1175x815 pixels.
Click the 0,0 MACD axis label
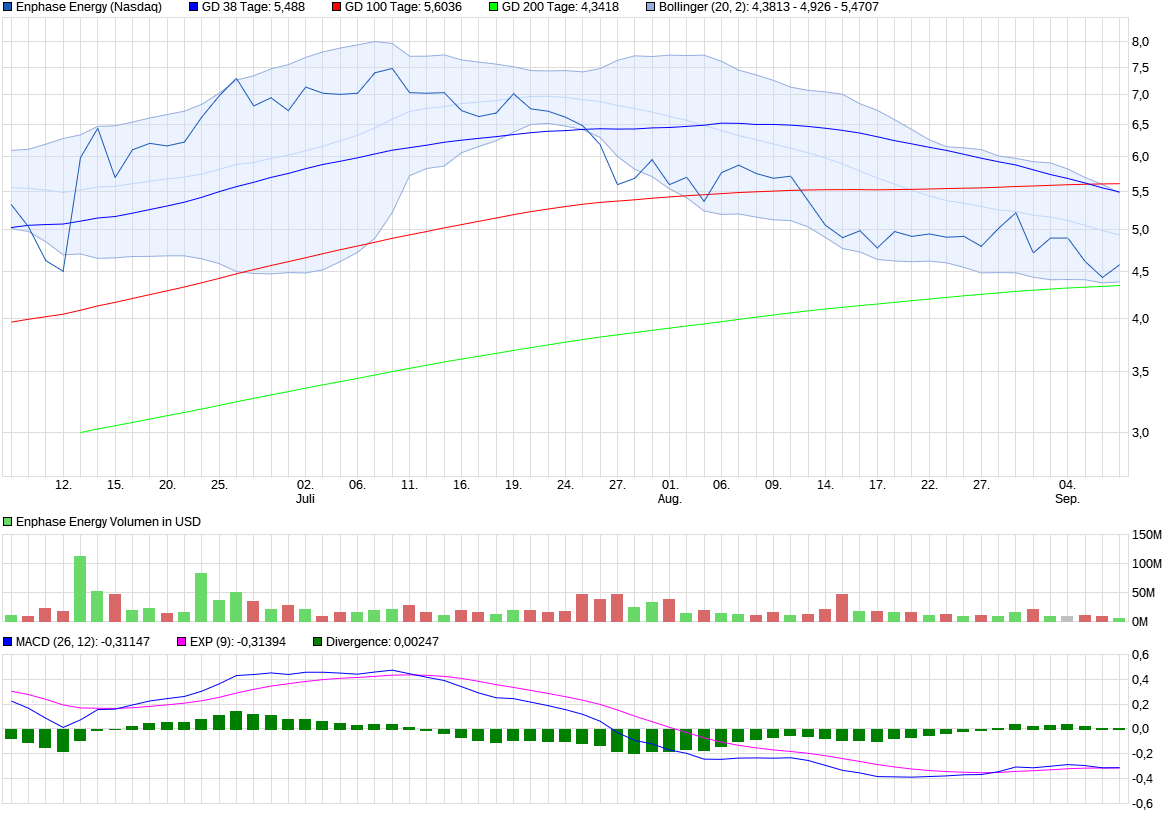(x=1140, y=730)
